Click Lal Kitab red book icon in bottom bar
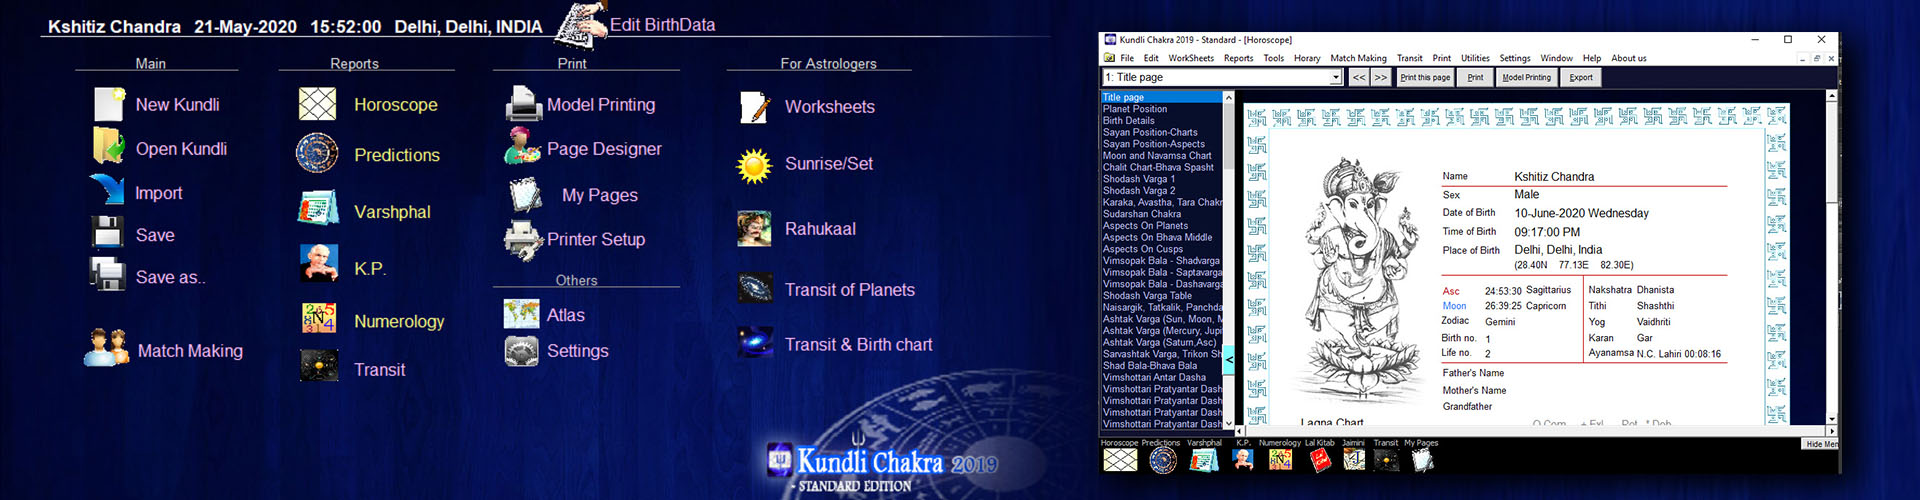Viewport: 1920px width, 500px height. (1320, 459)
